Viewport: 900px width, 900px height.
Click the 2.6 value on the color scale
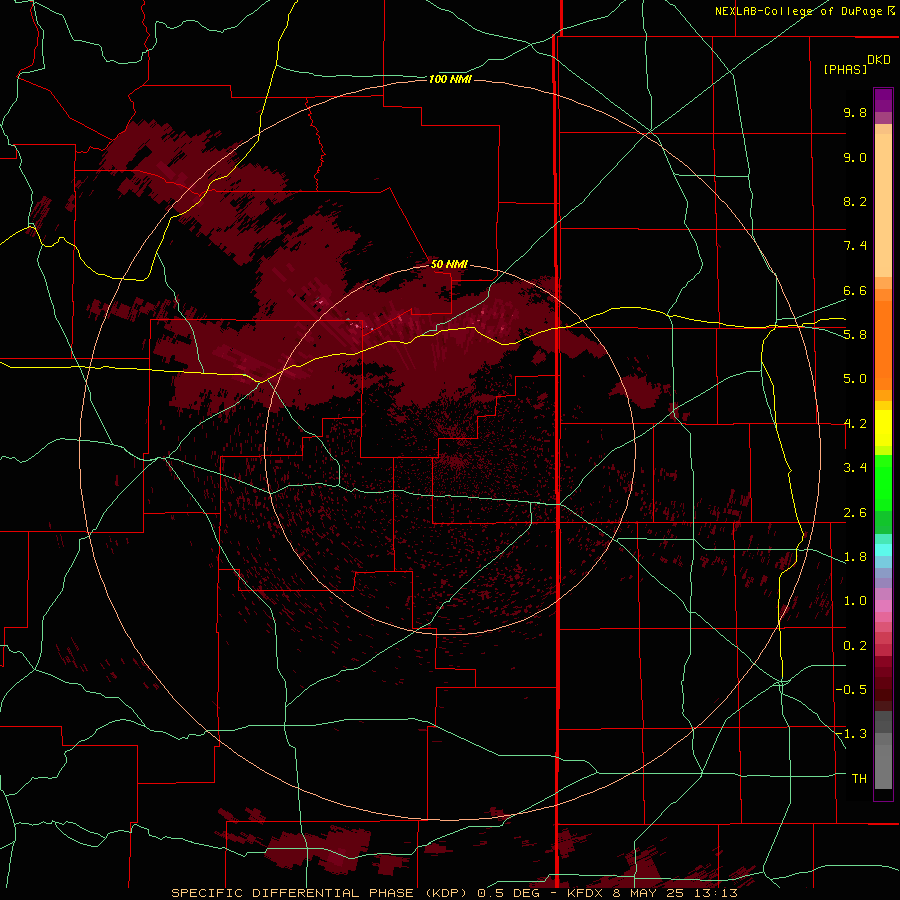(855, 513)
